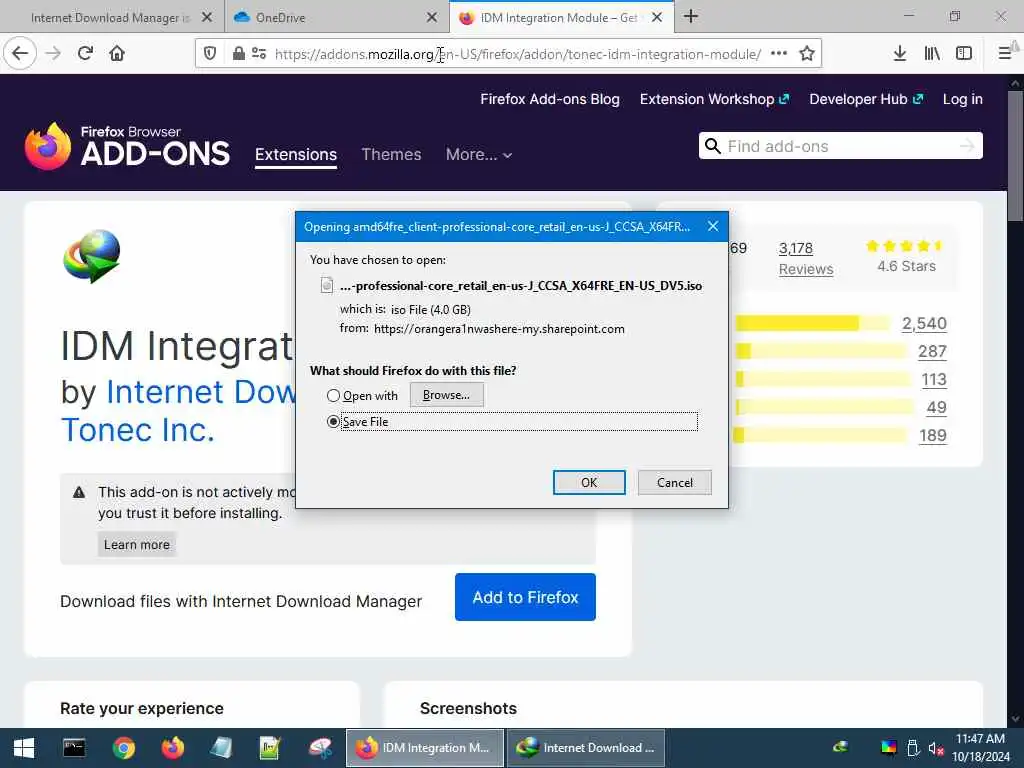The image size is (1024, 768).
Task: Click the IDM tray icon
Action: click(x=840, y=747)
